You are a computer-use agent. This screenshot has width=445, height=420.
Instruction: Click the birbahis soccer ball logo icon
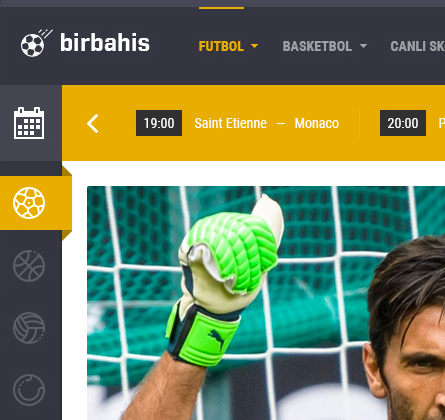tap(37, 43)
